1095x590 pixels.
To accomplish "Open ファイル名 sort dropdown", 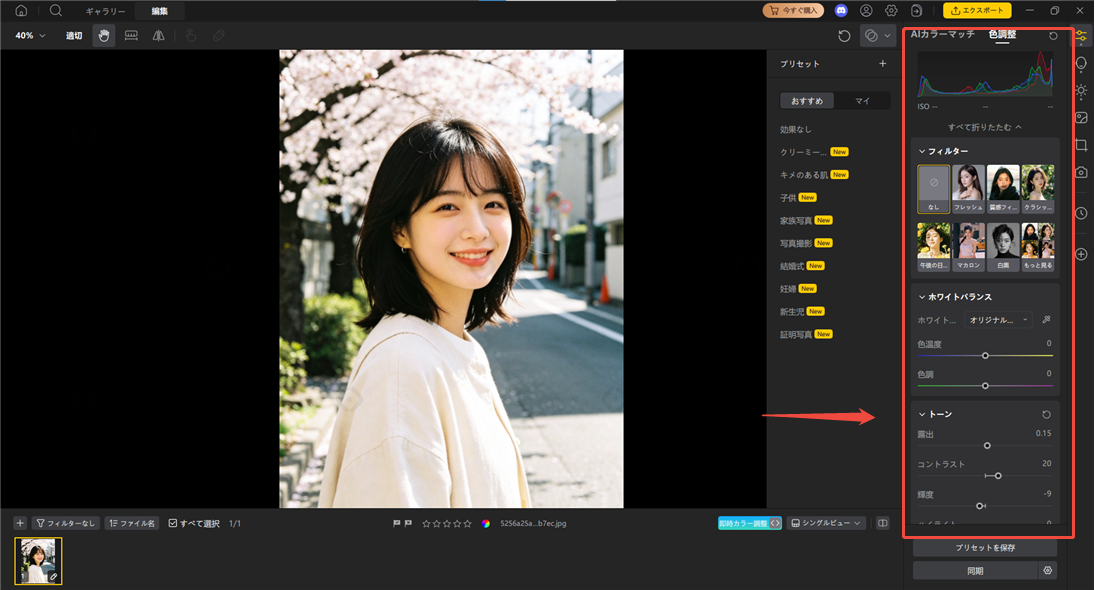I will (x=132, y=523).
